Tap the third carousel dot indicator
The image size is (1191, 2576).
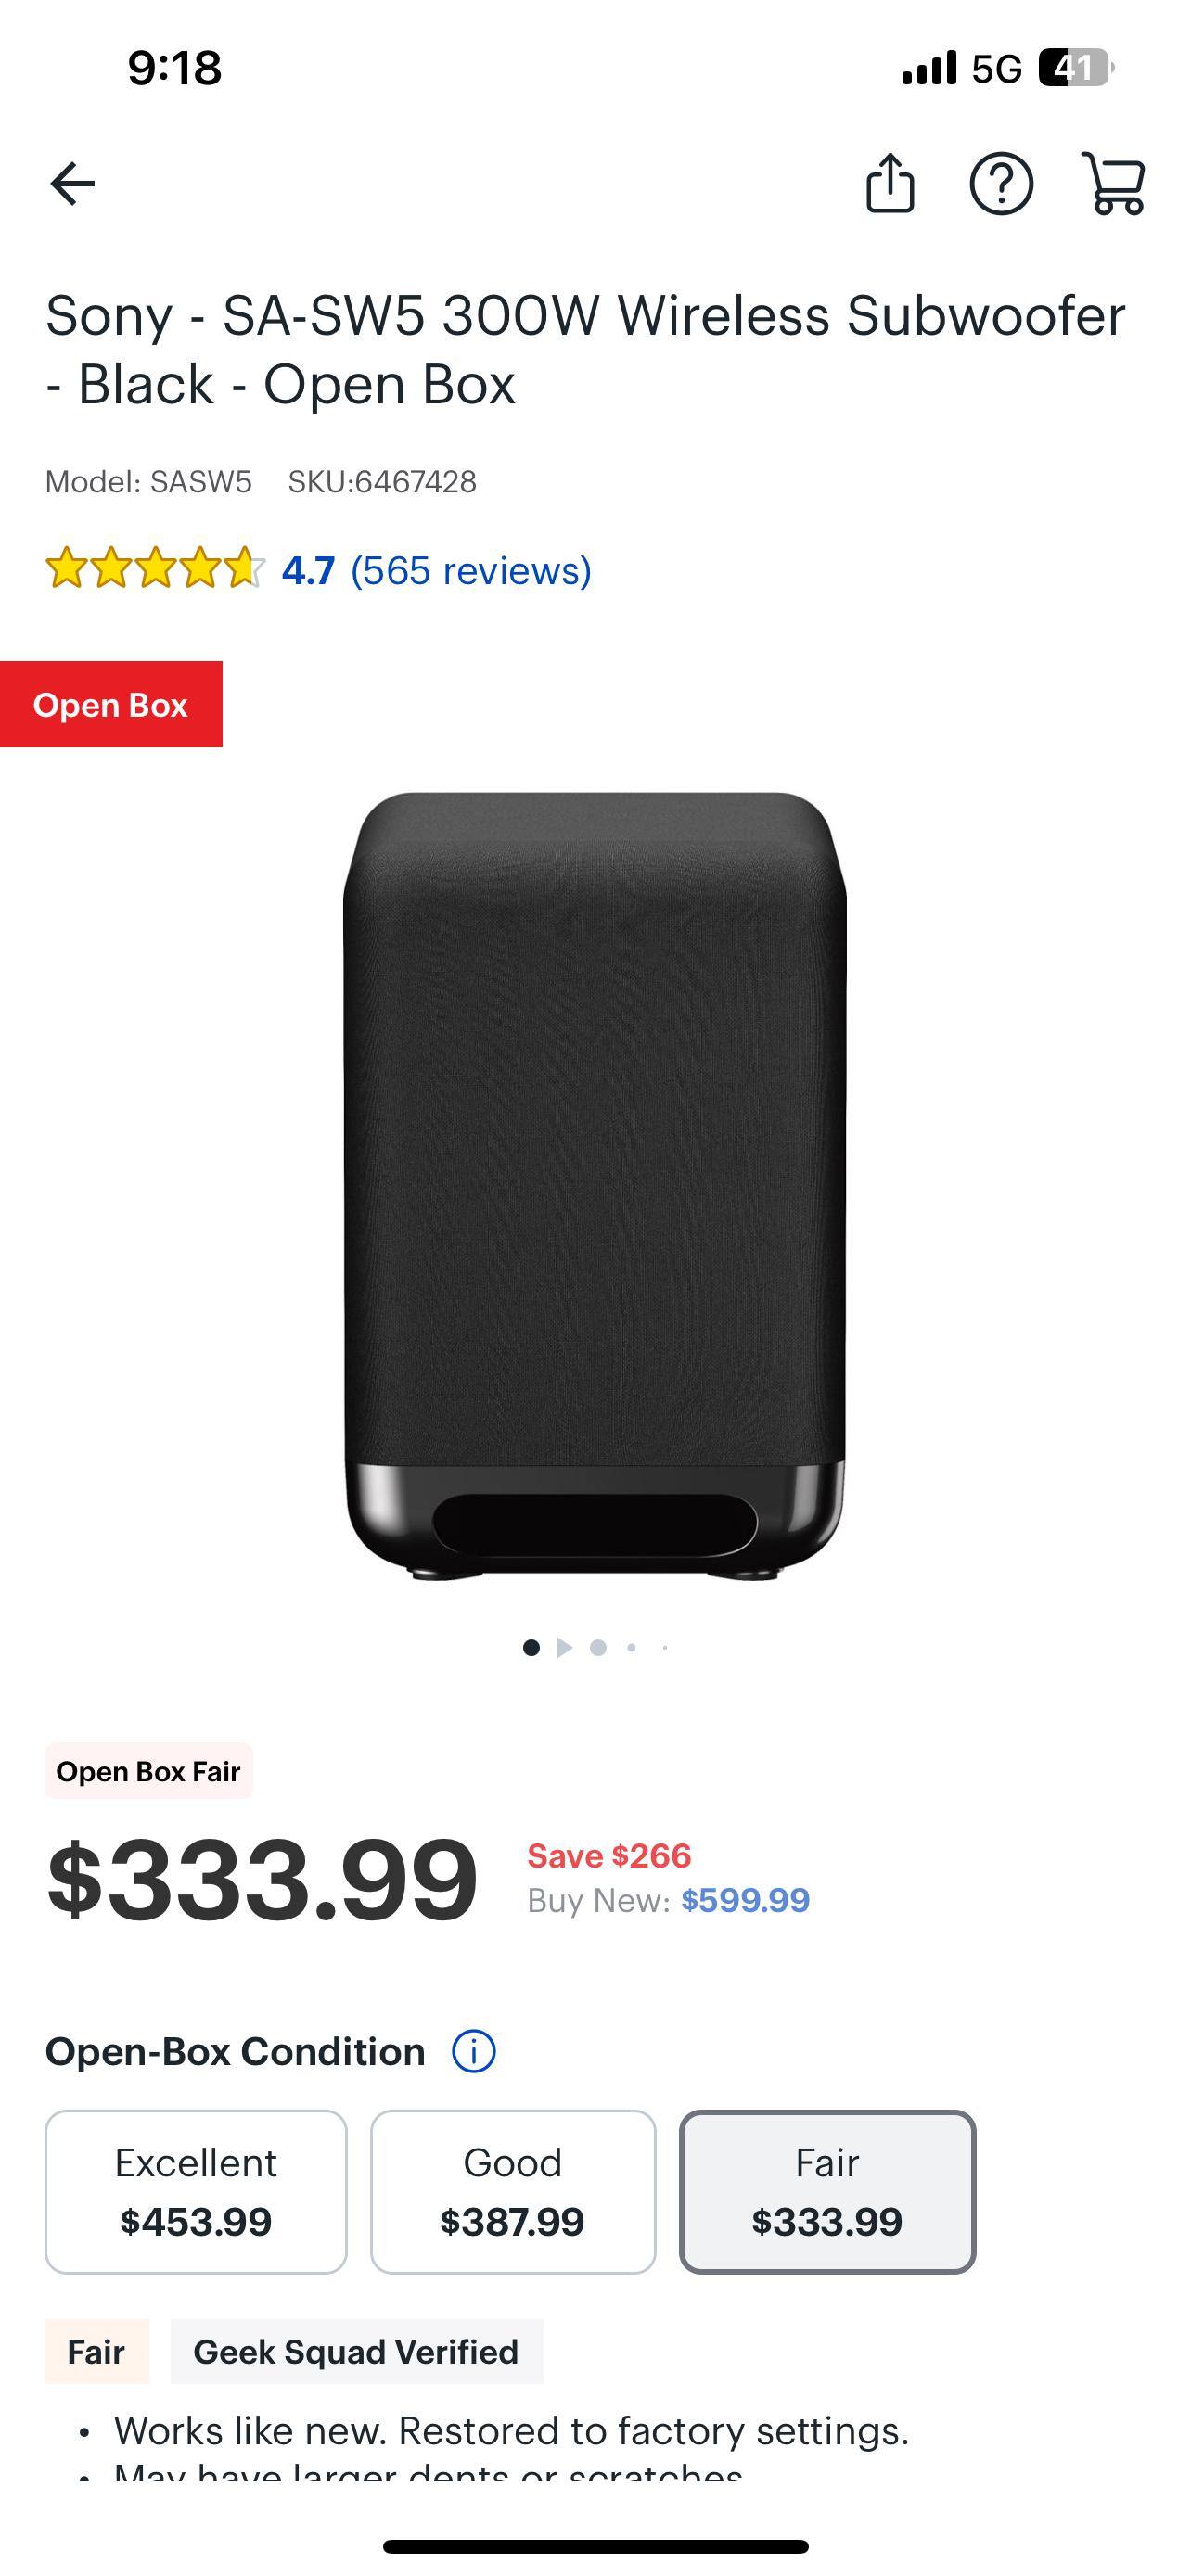pyautogui.click(x=598, y=1647)
